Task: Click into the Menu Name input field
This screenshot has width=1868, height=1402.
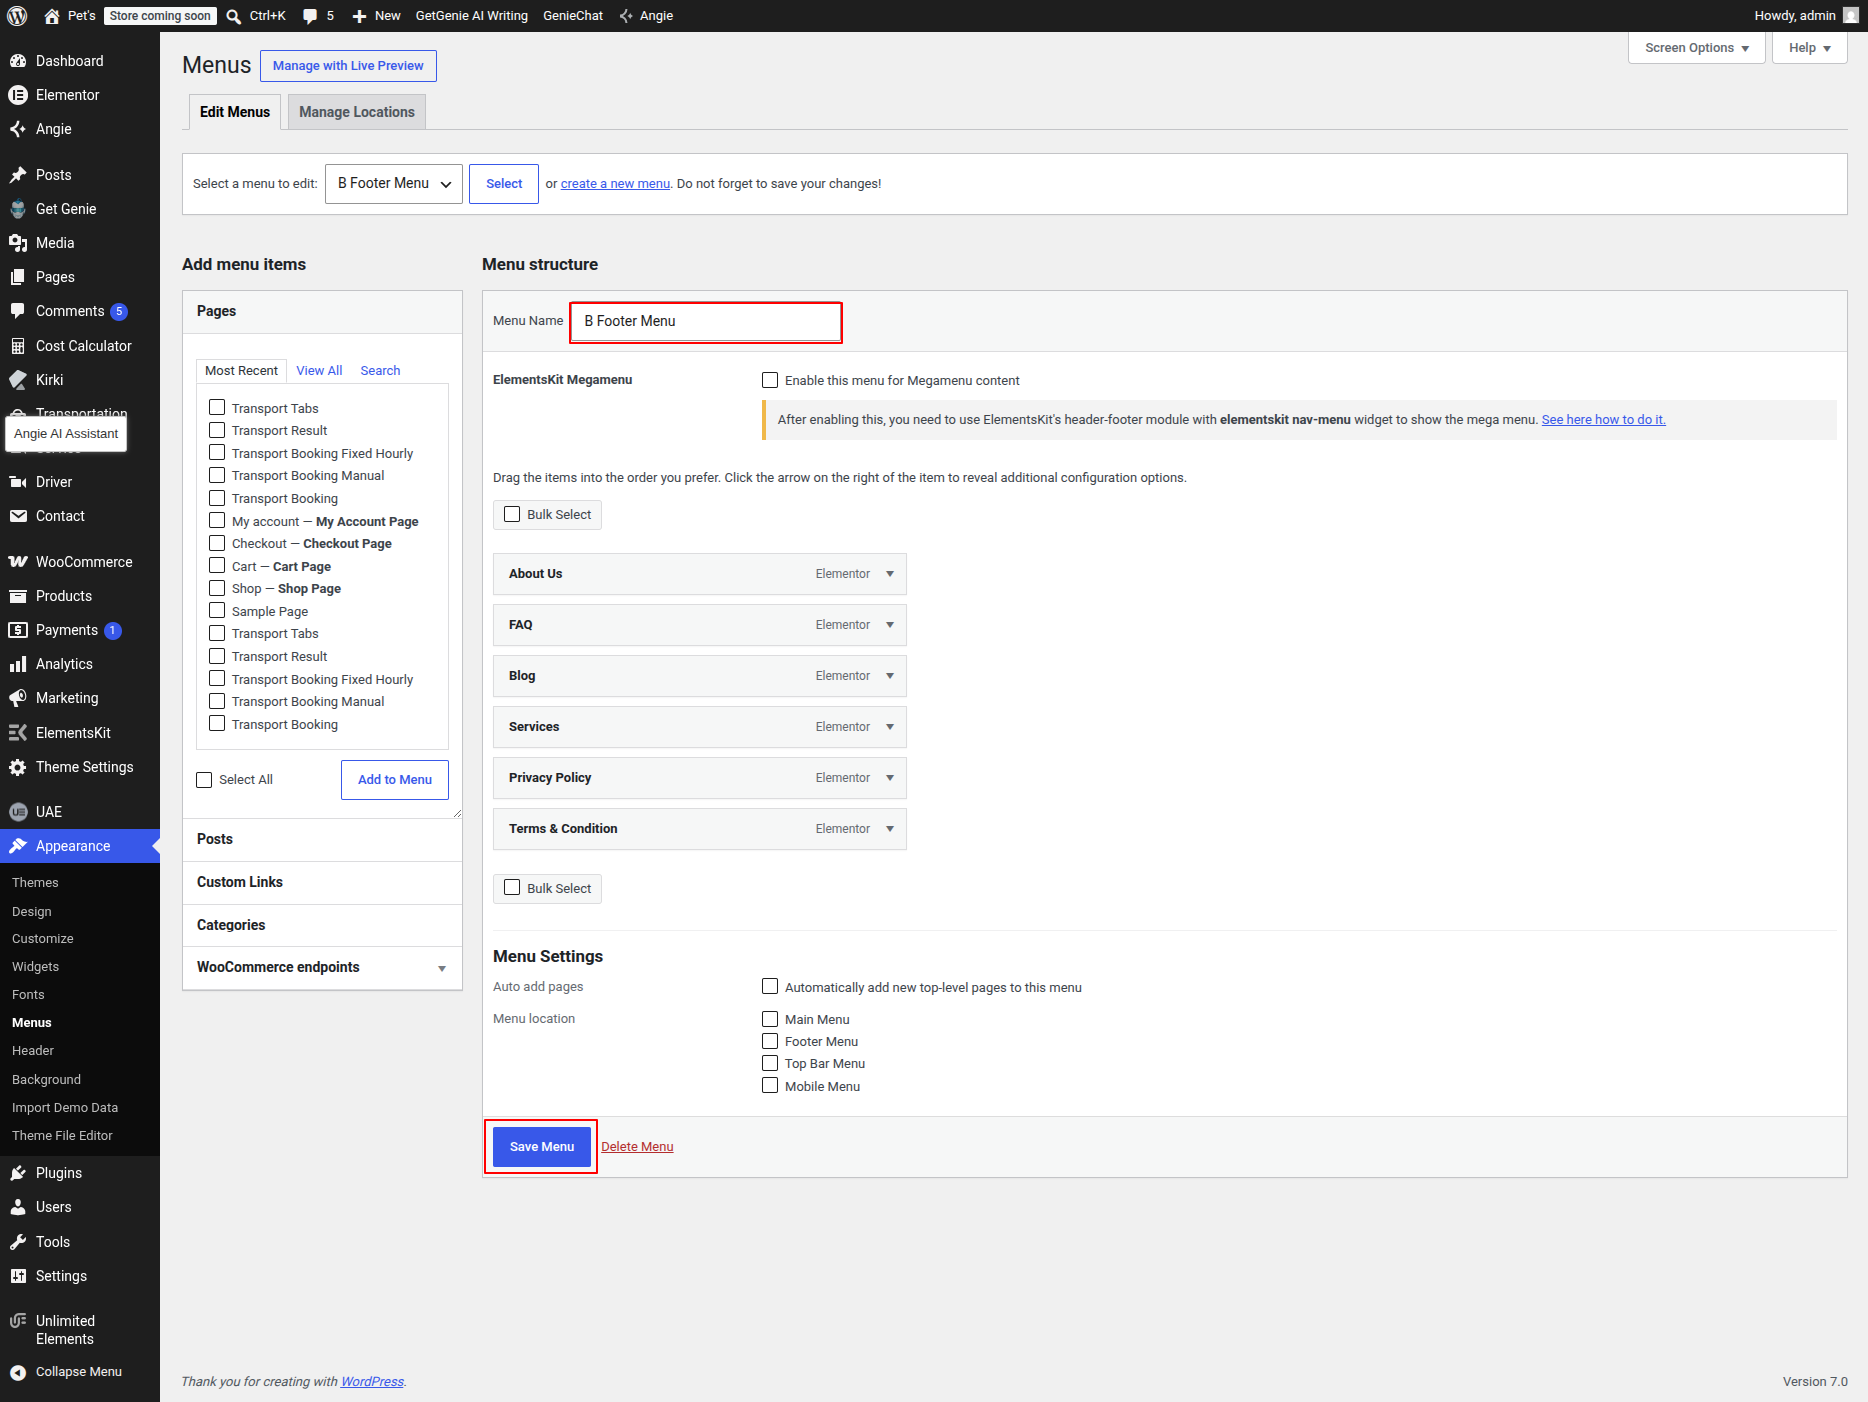Action: click(x=706, y=322)
